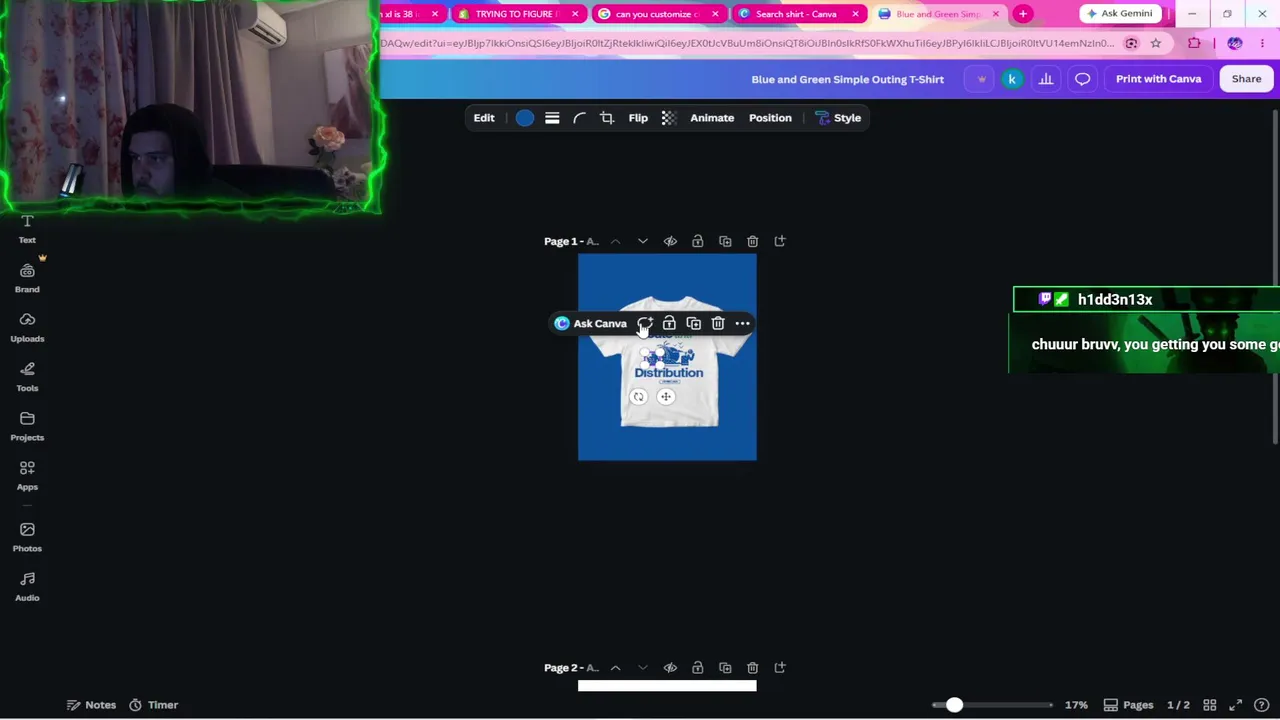Move Page 2 up with chevron arrow
Viewport: 1280px width, 720px height.
coord(615,668)
